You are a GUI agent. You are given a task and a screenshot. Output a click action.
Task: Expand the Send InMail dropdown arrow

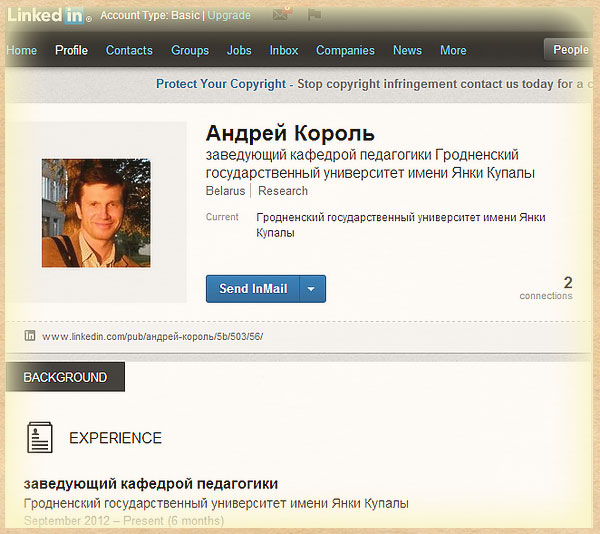[x=311, y=289]
